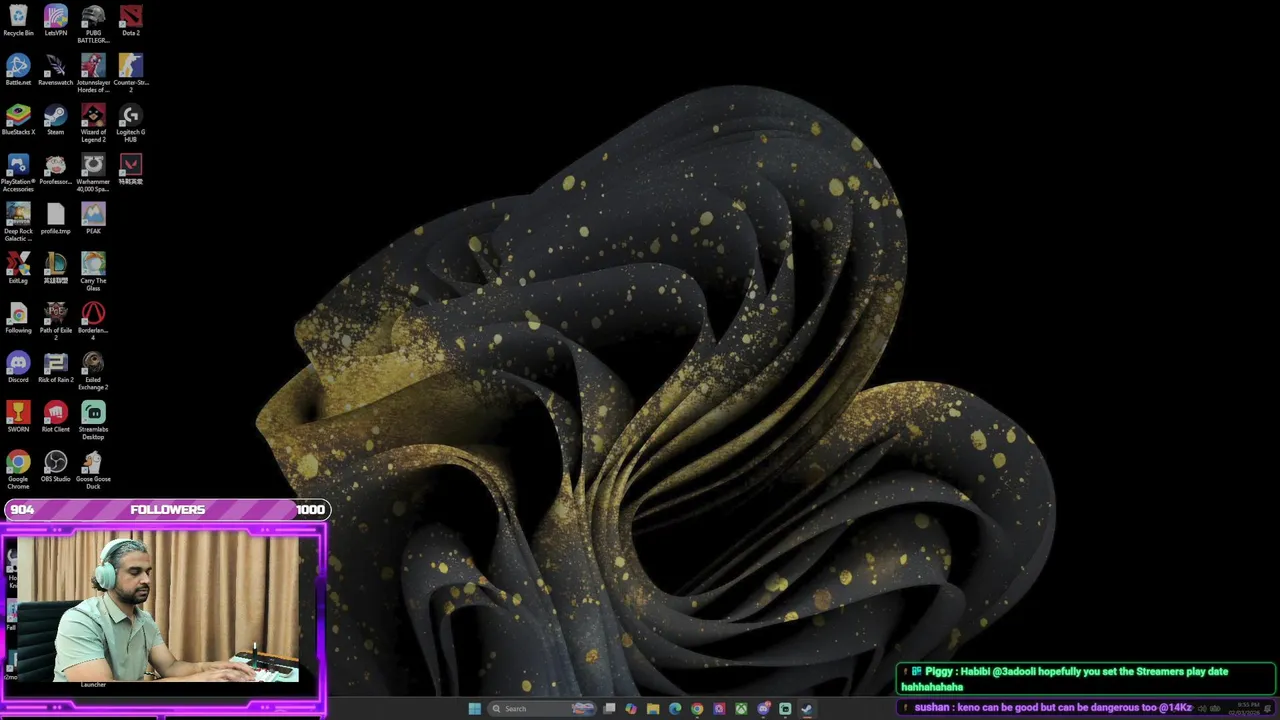Select Goose Goose Duck desktop shortcut
The image size is (1280, 720).
(93, 470)
